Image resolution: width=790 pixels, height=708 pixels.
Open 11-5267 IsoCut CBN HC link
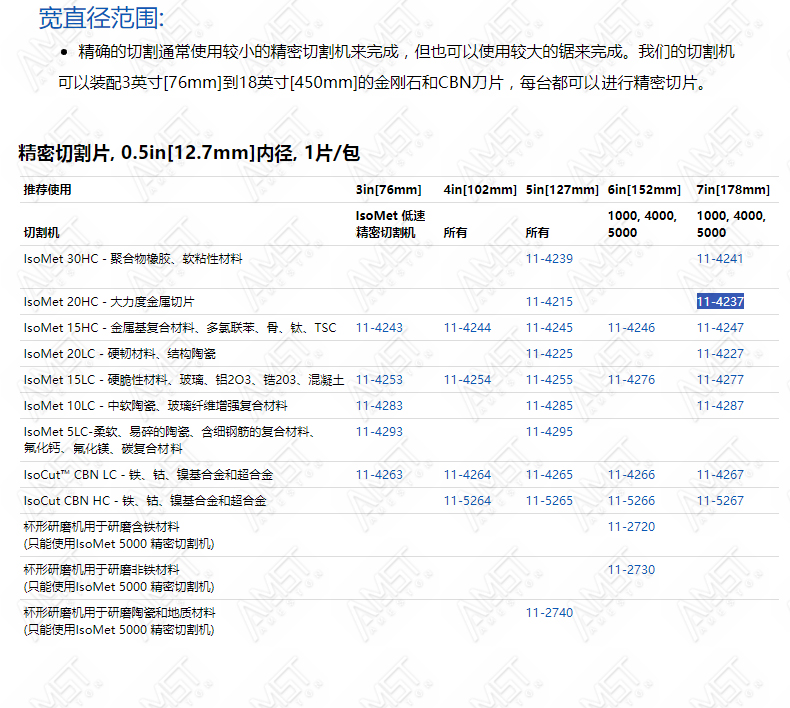[720, 501]
